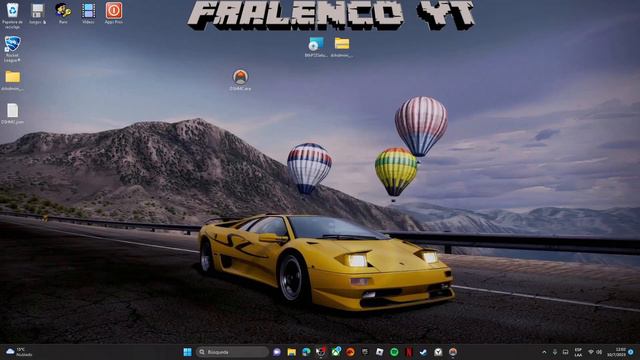The width and height of the screenshot is (640, 360).
Task: Launch the red Apps Pros shortcut
Action: point(114,14)
